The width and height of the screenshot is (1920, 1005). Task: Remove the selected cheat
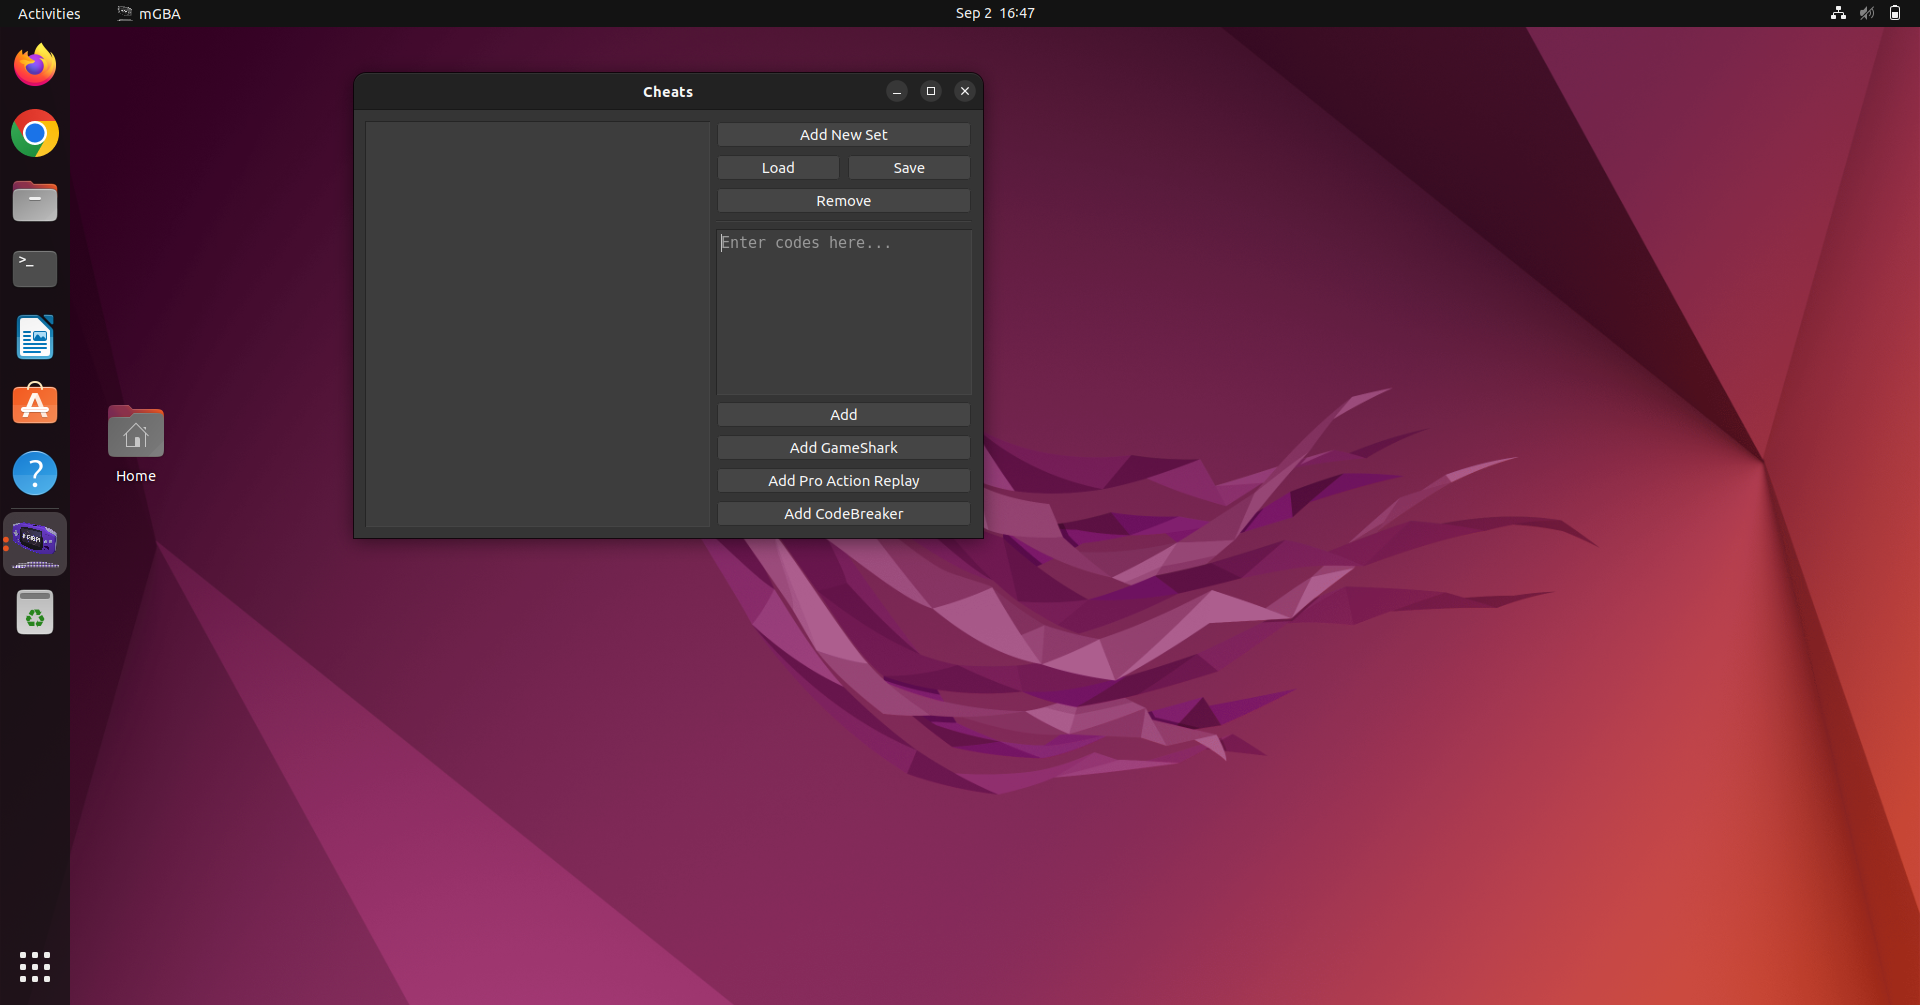click(x=843, y=200)
